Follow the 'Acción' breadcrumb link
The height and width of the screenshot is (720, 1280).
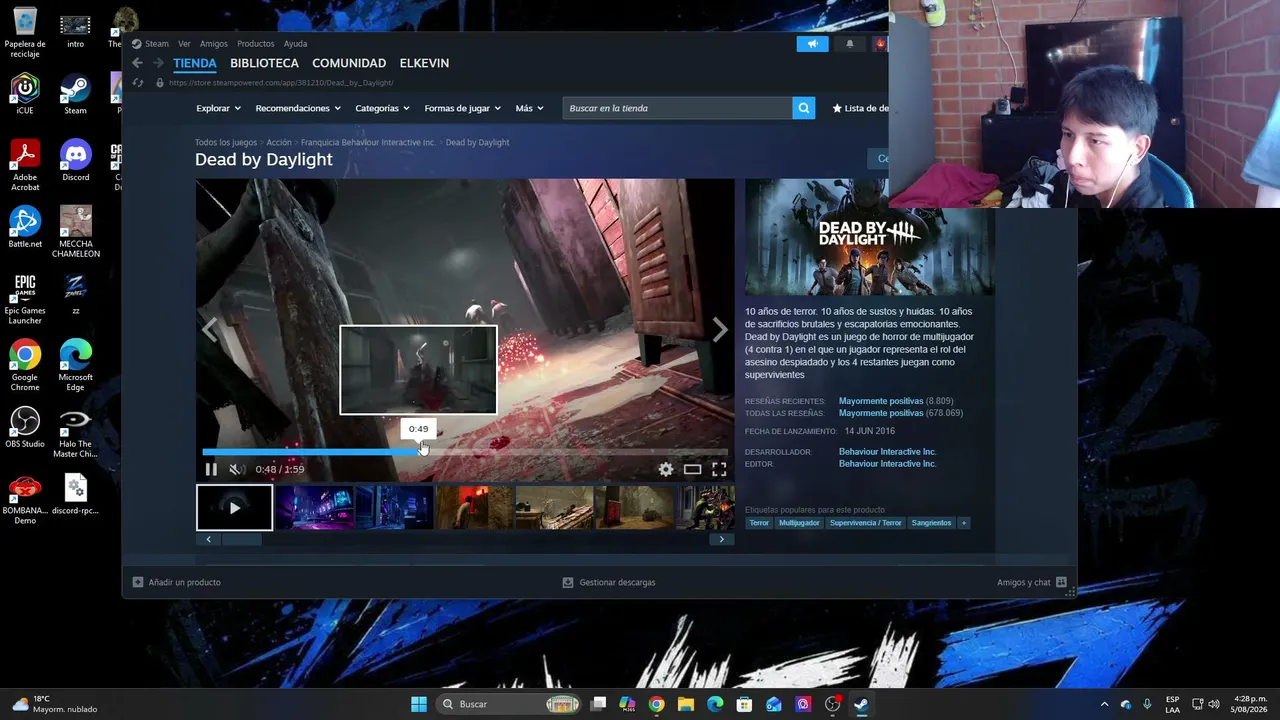coord(279,143)
